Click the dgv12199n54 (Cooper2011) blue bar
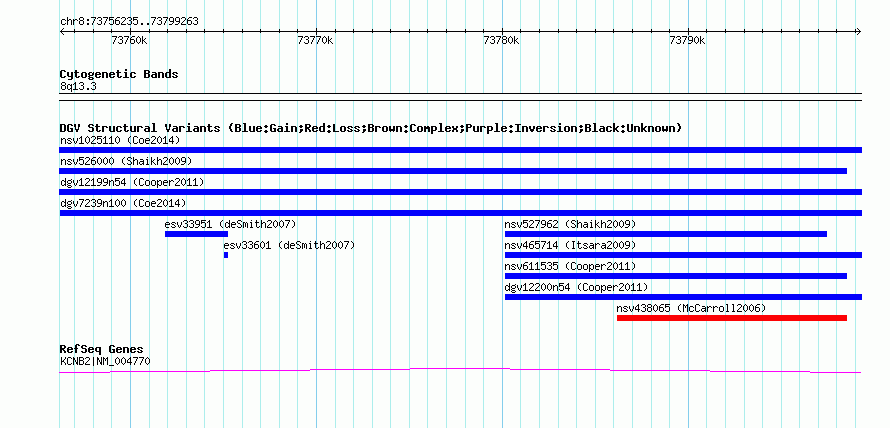The width and height of the screenshot is (890, 428). (x=460, y=192)
